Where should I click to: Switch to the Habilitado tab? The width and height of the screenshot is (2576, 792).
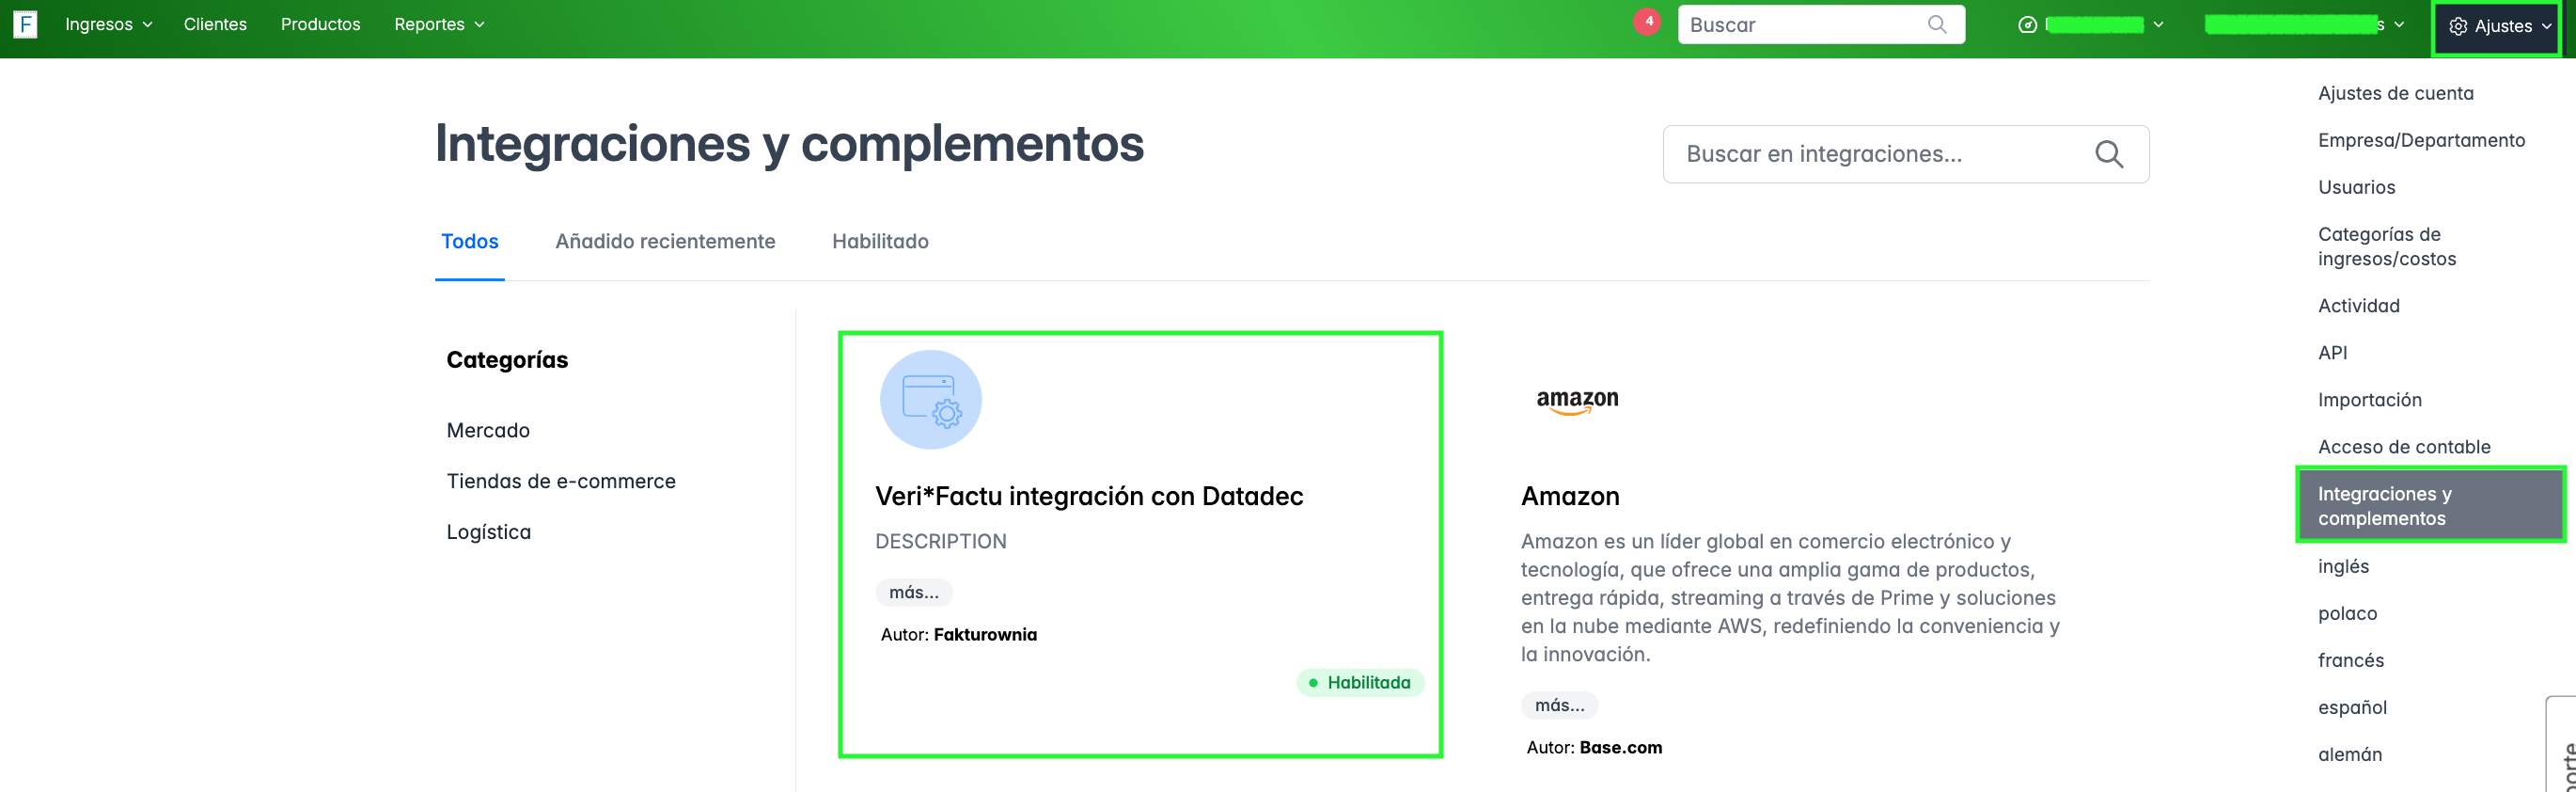[880, 241]
